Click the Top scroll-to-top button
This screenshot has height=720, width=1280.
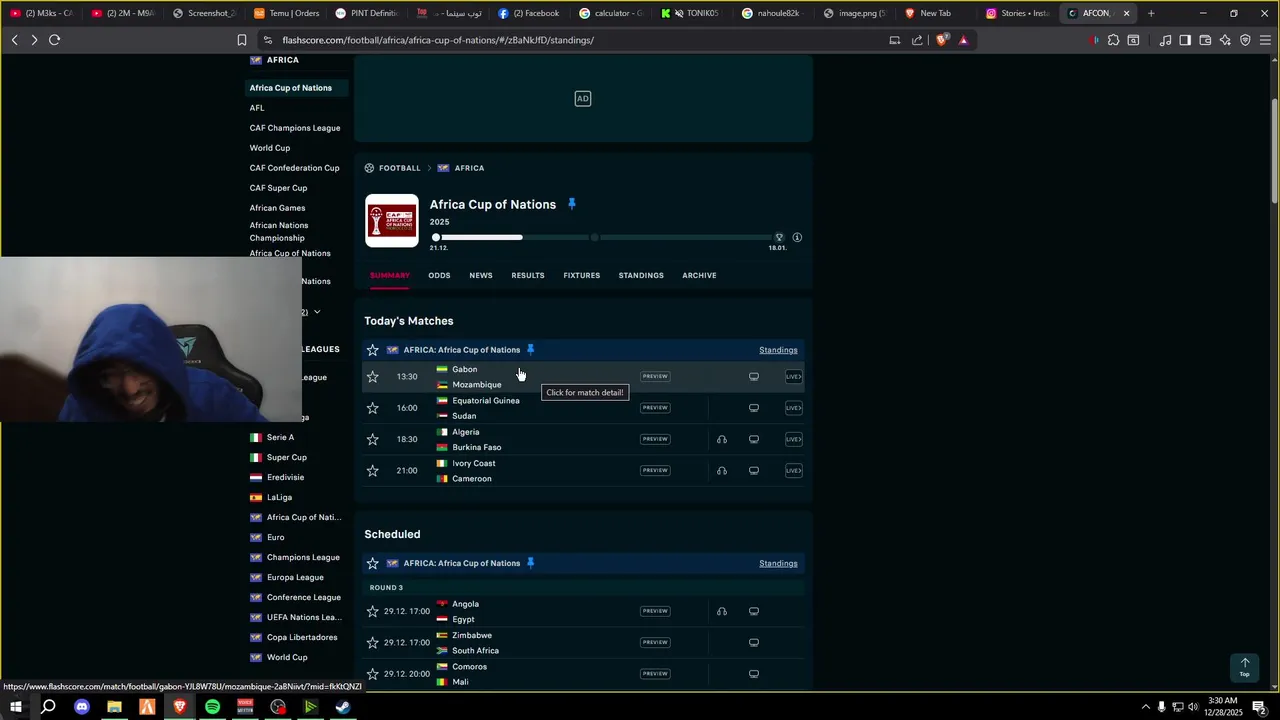[1245, 667]
